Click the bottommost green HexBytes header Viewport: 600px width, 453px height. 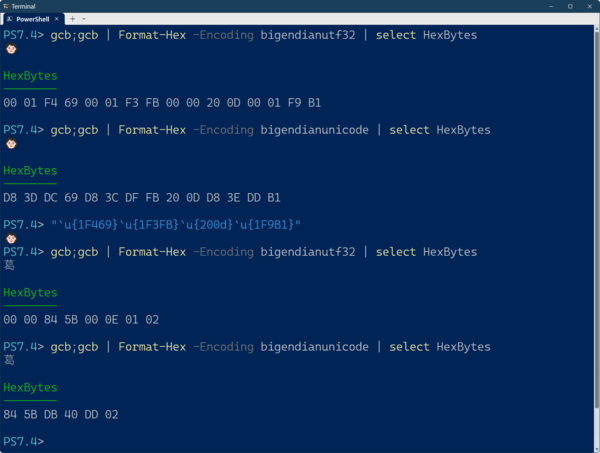point(30,387)
